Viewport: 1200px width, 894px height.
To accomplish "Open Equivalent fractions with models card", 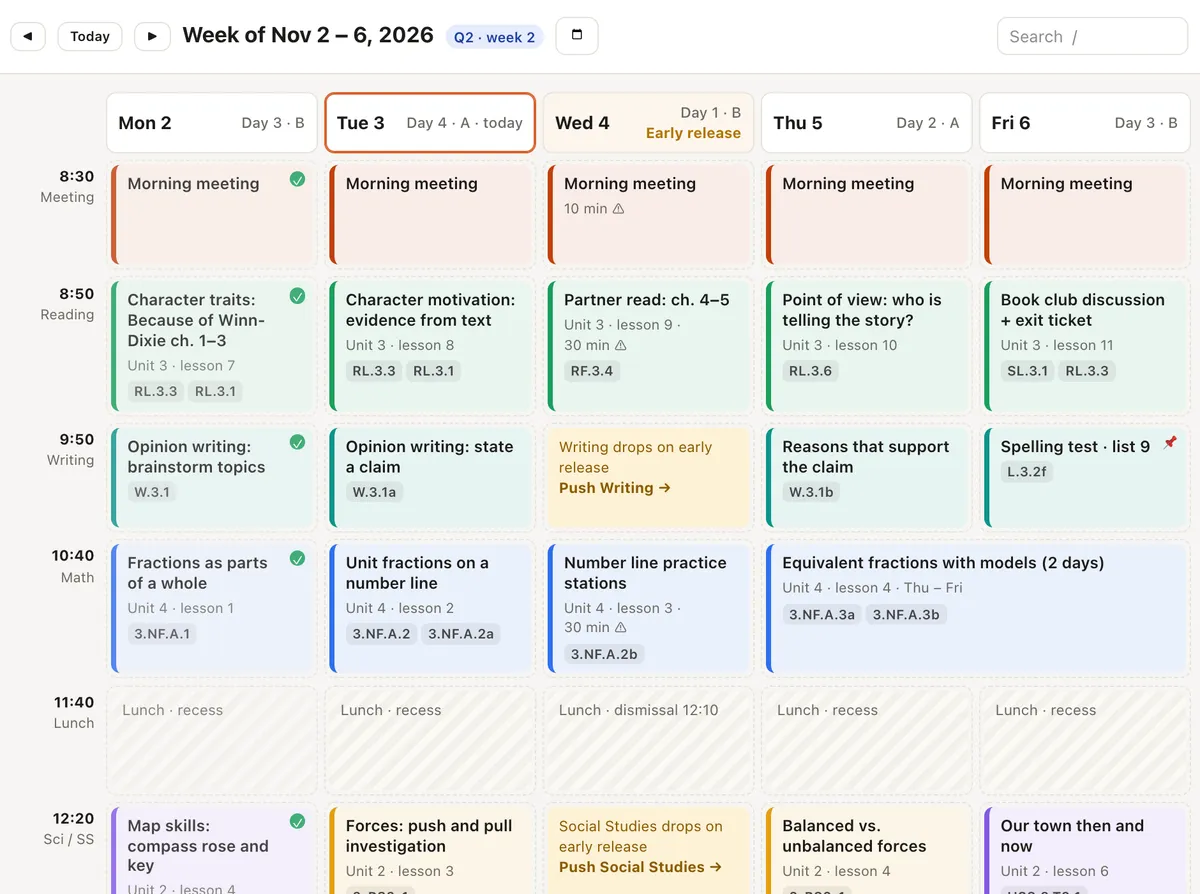I will click(976, 609).
